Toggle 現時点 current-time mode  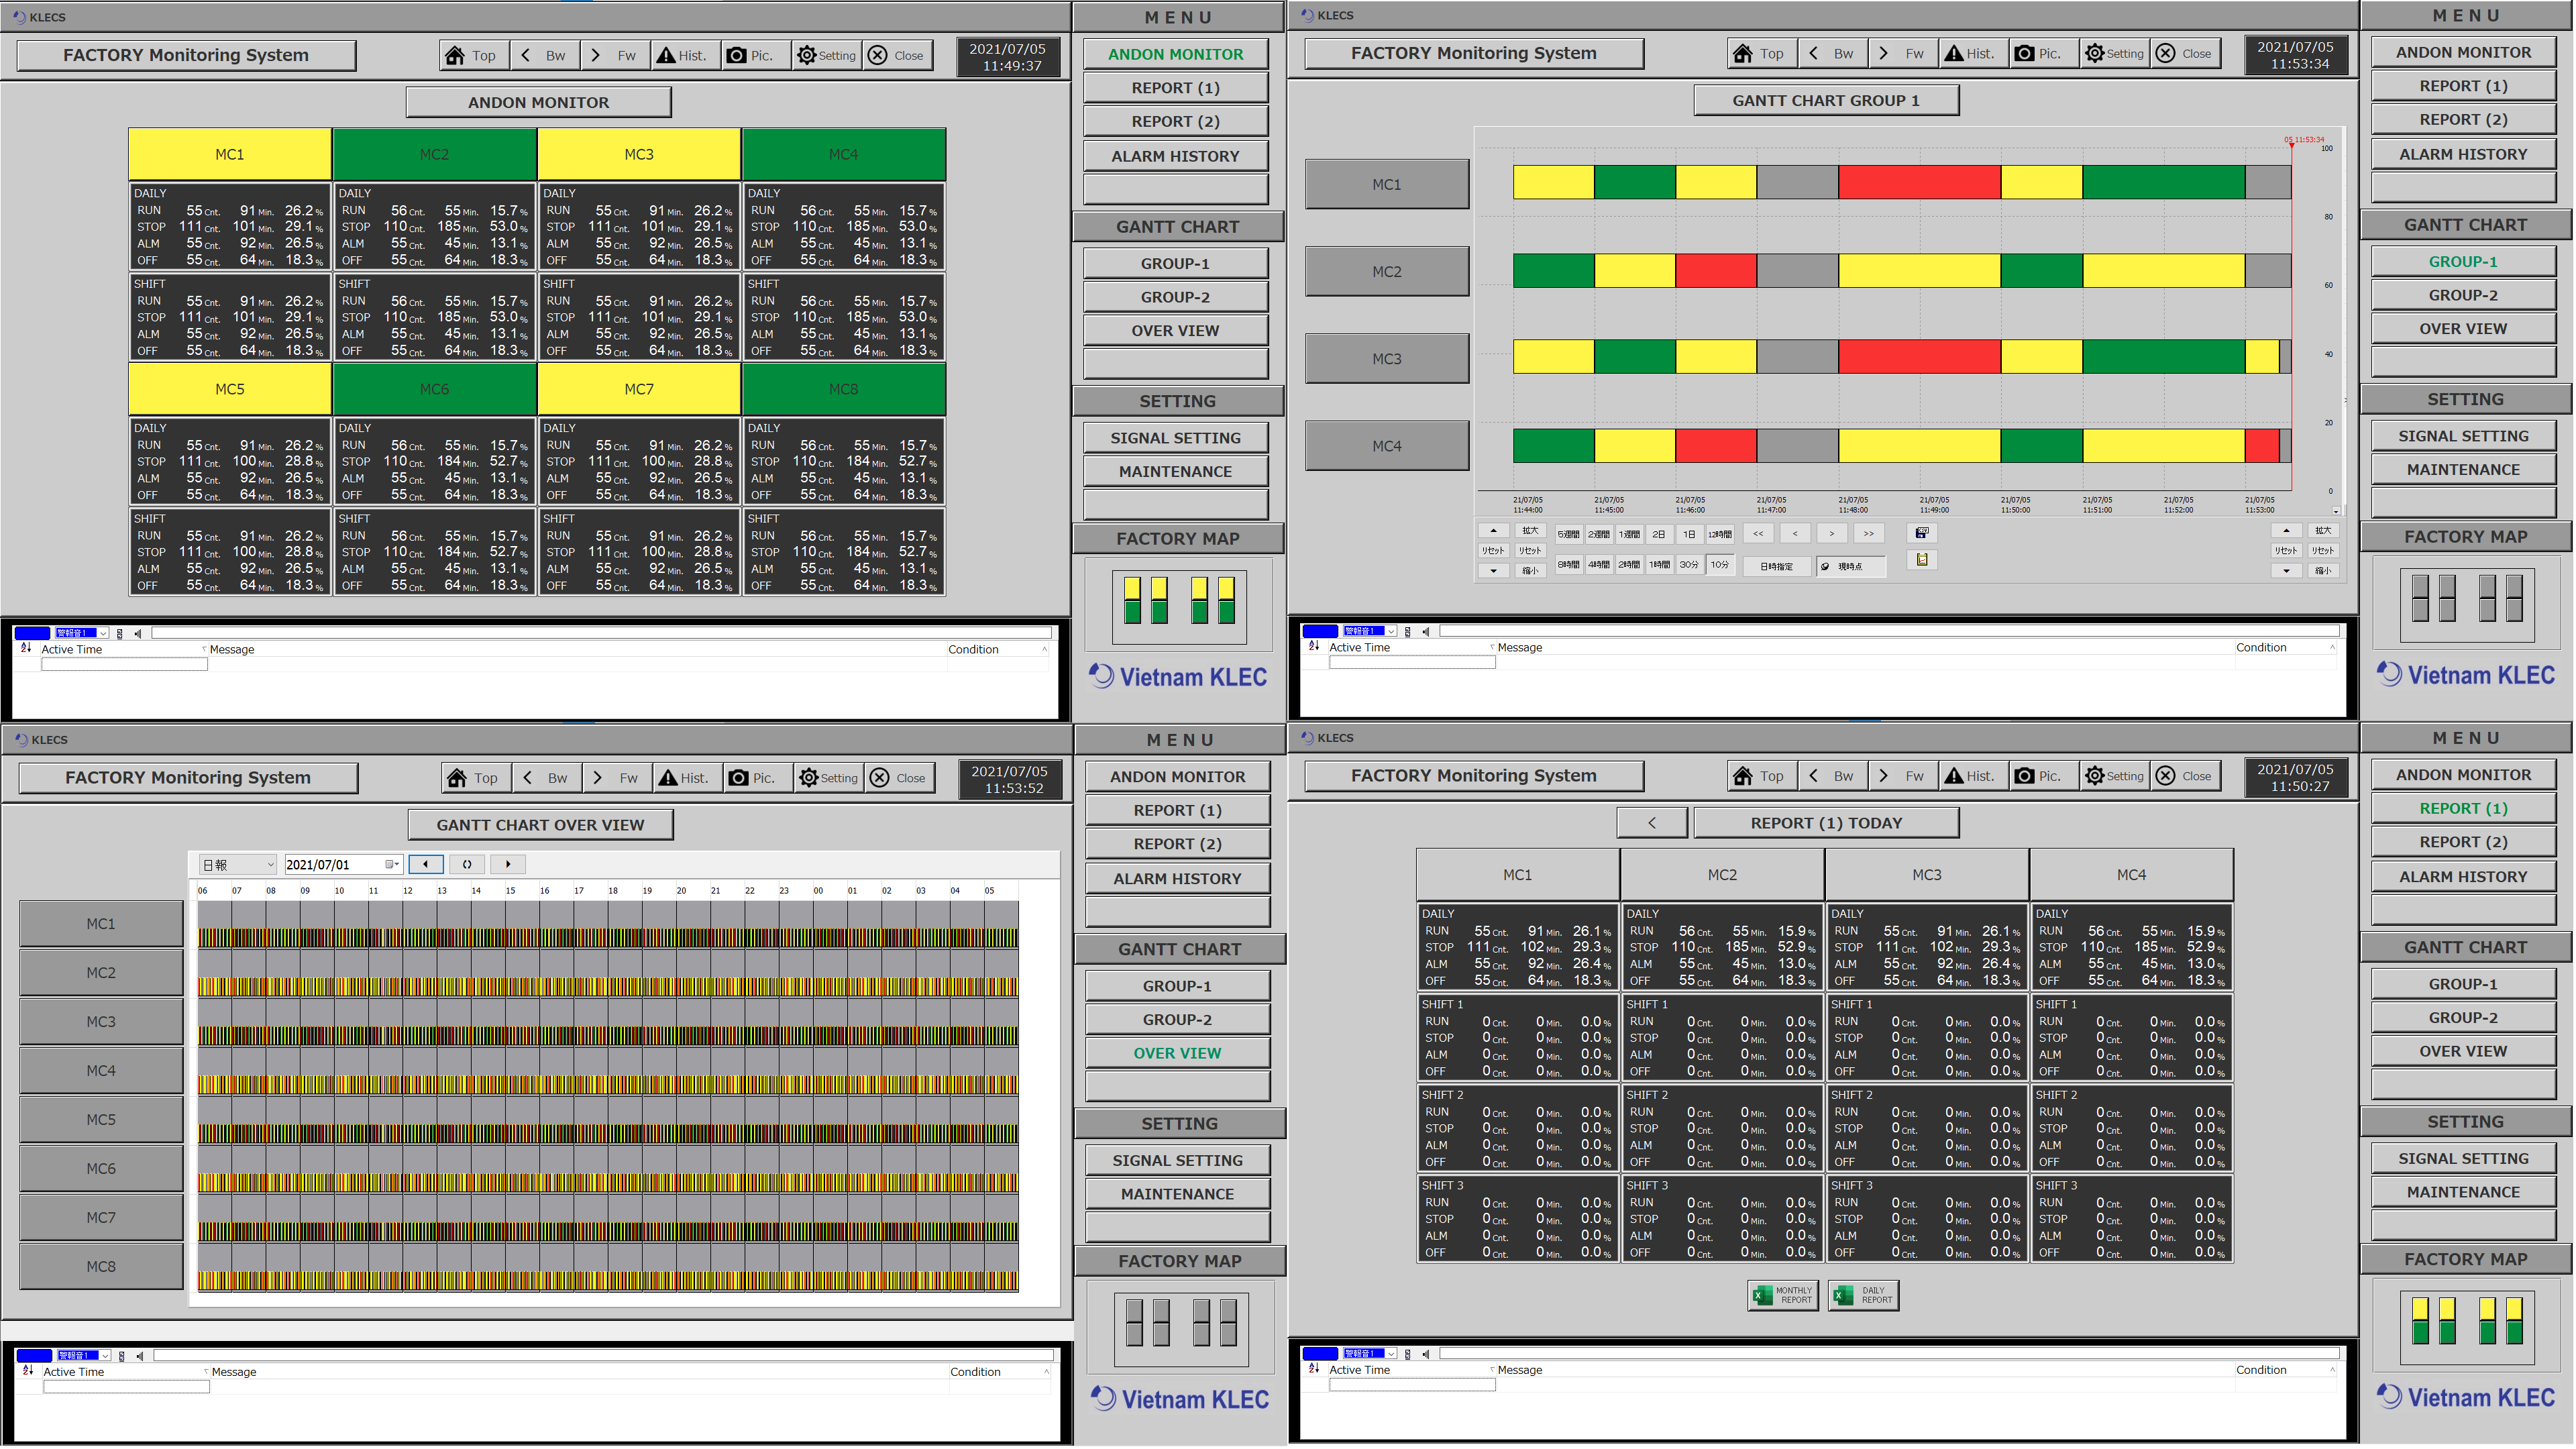tap(1852, 567)
